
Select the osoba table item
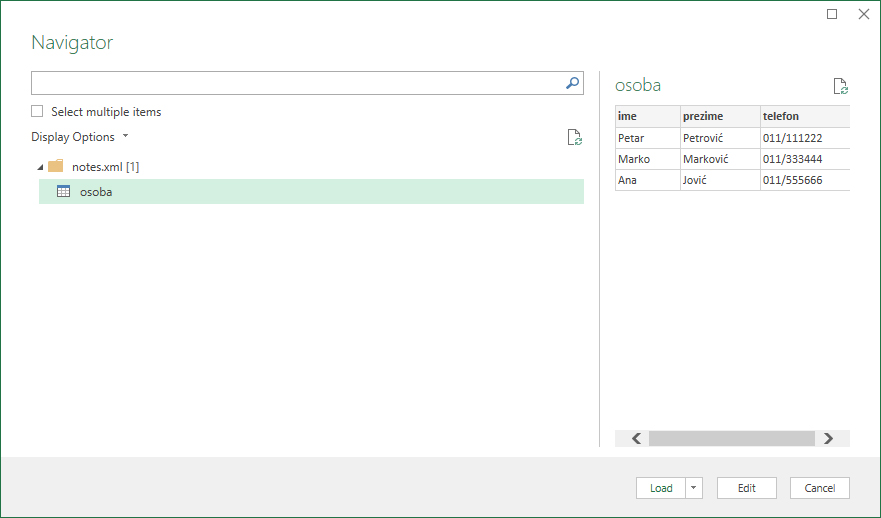click(x=96, y=192)
